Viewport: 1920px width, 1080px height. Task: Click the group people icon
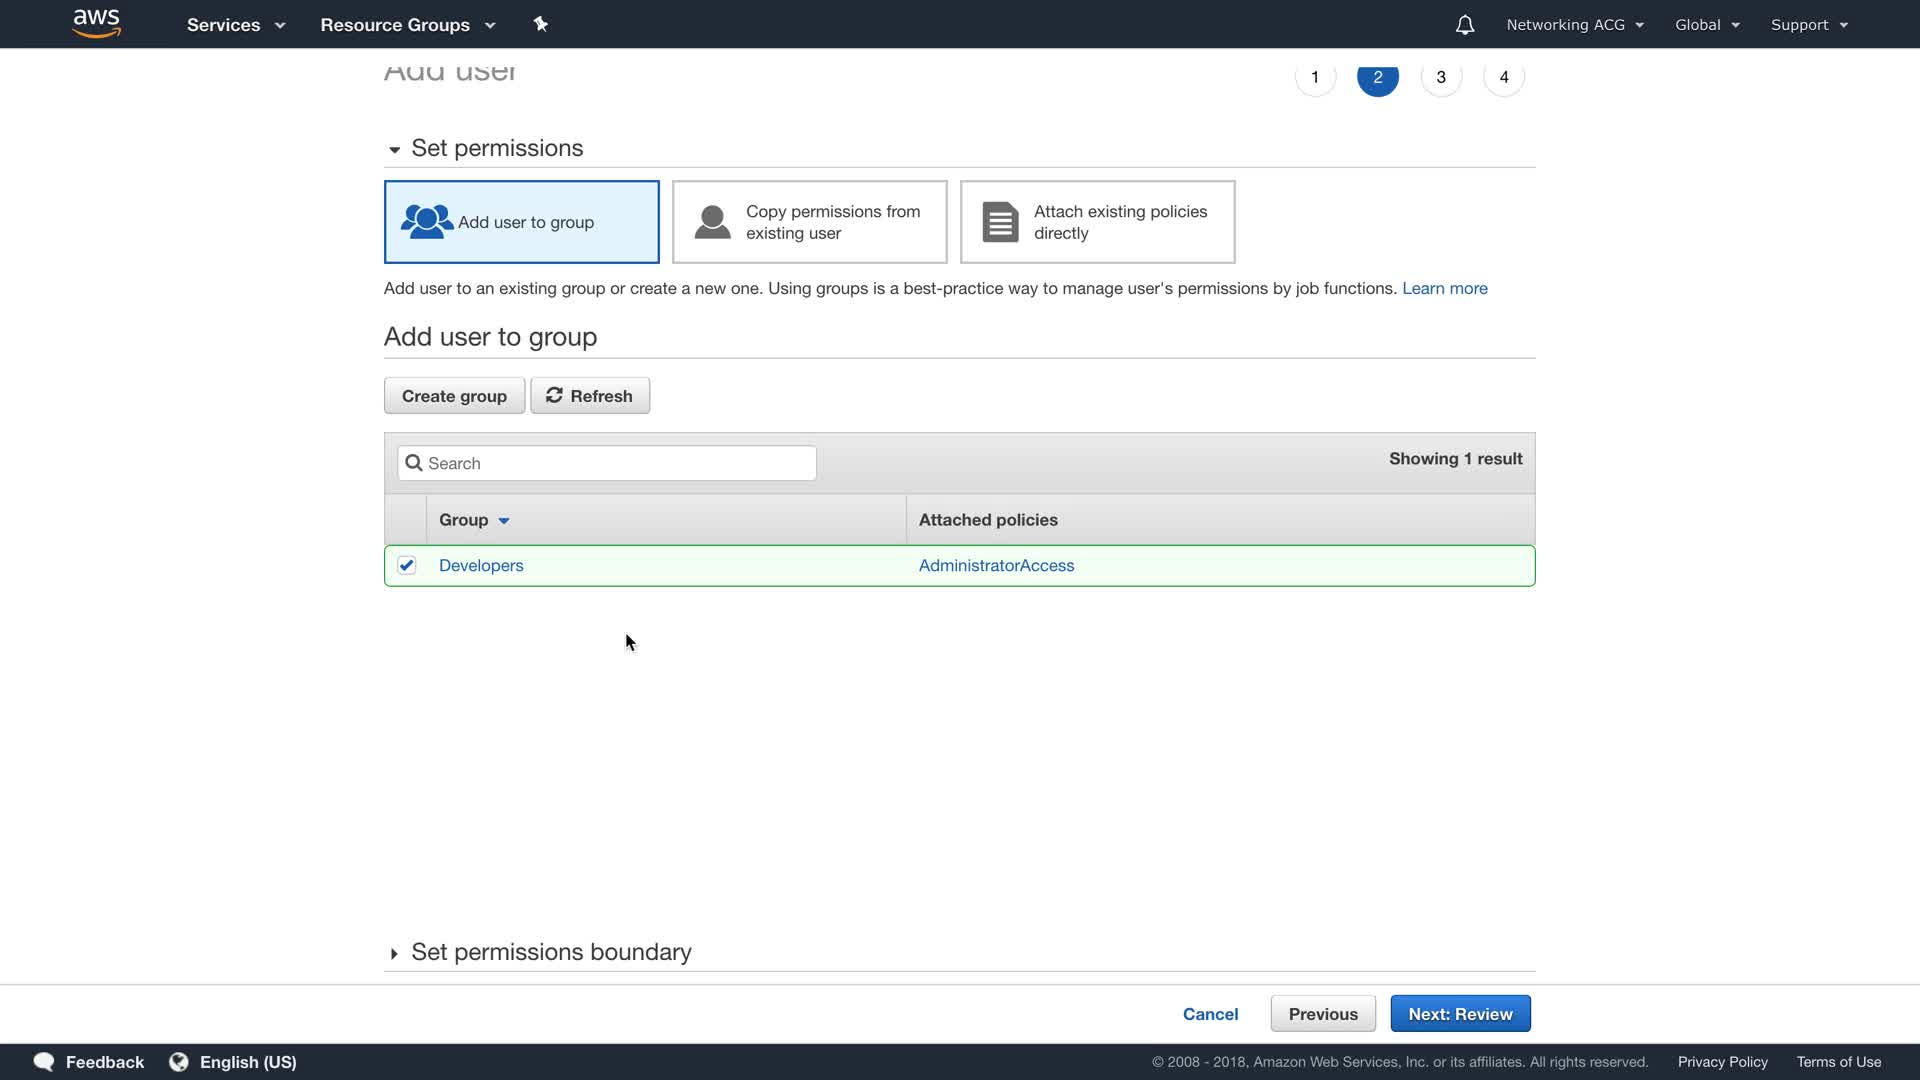426,222
